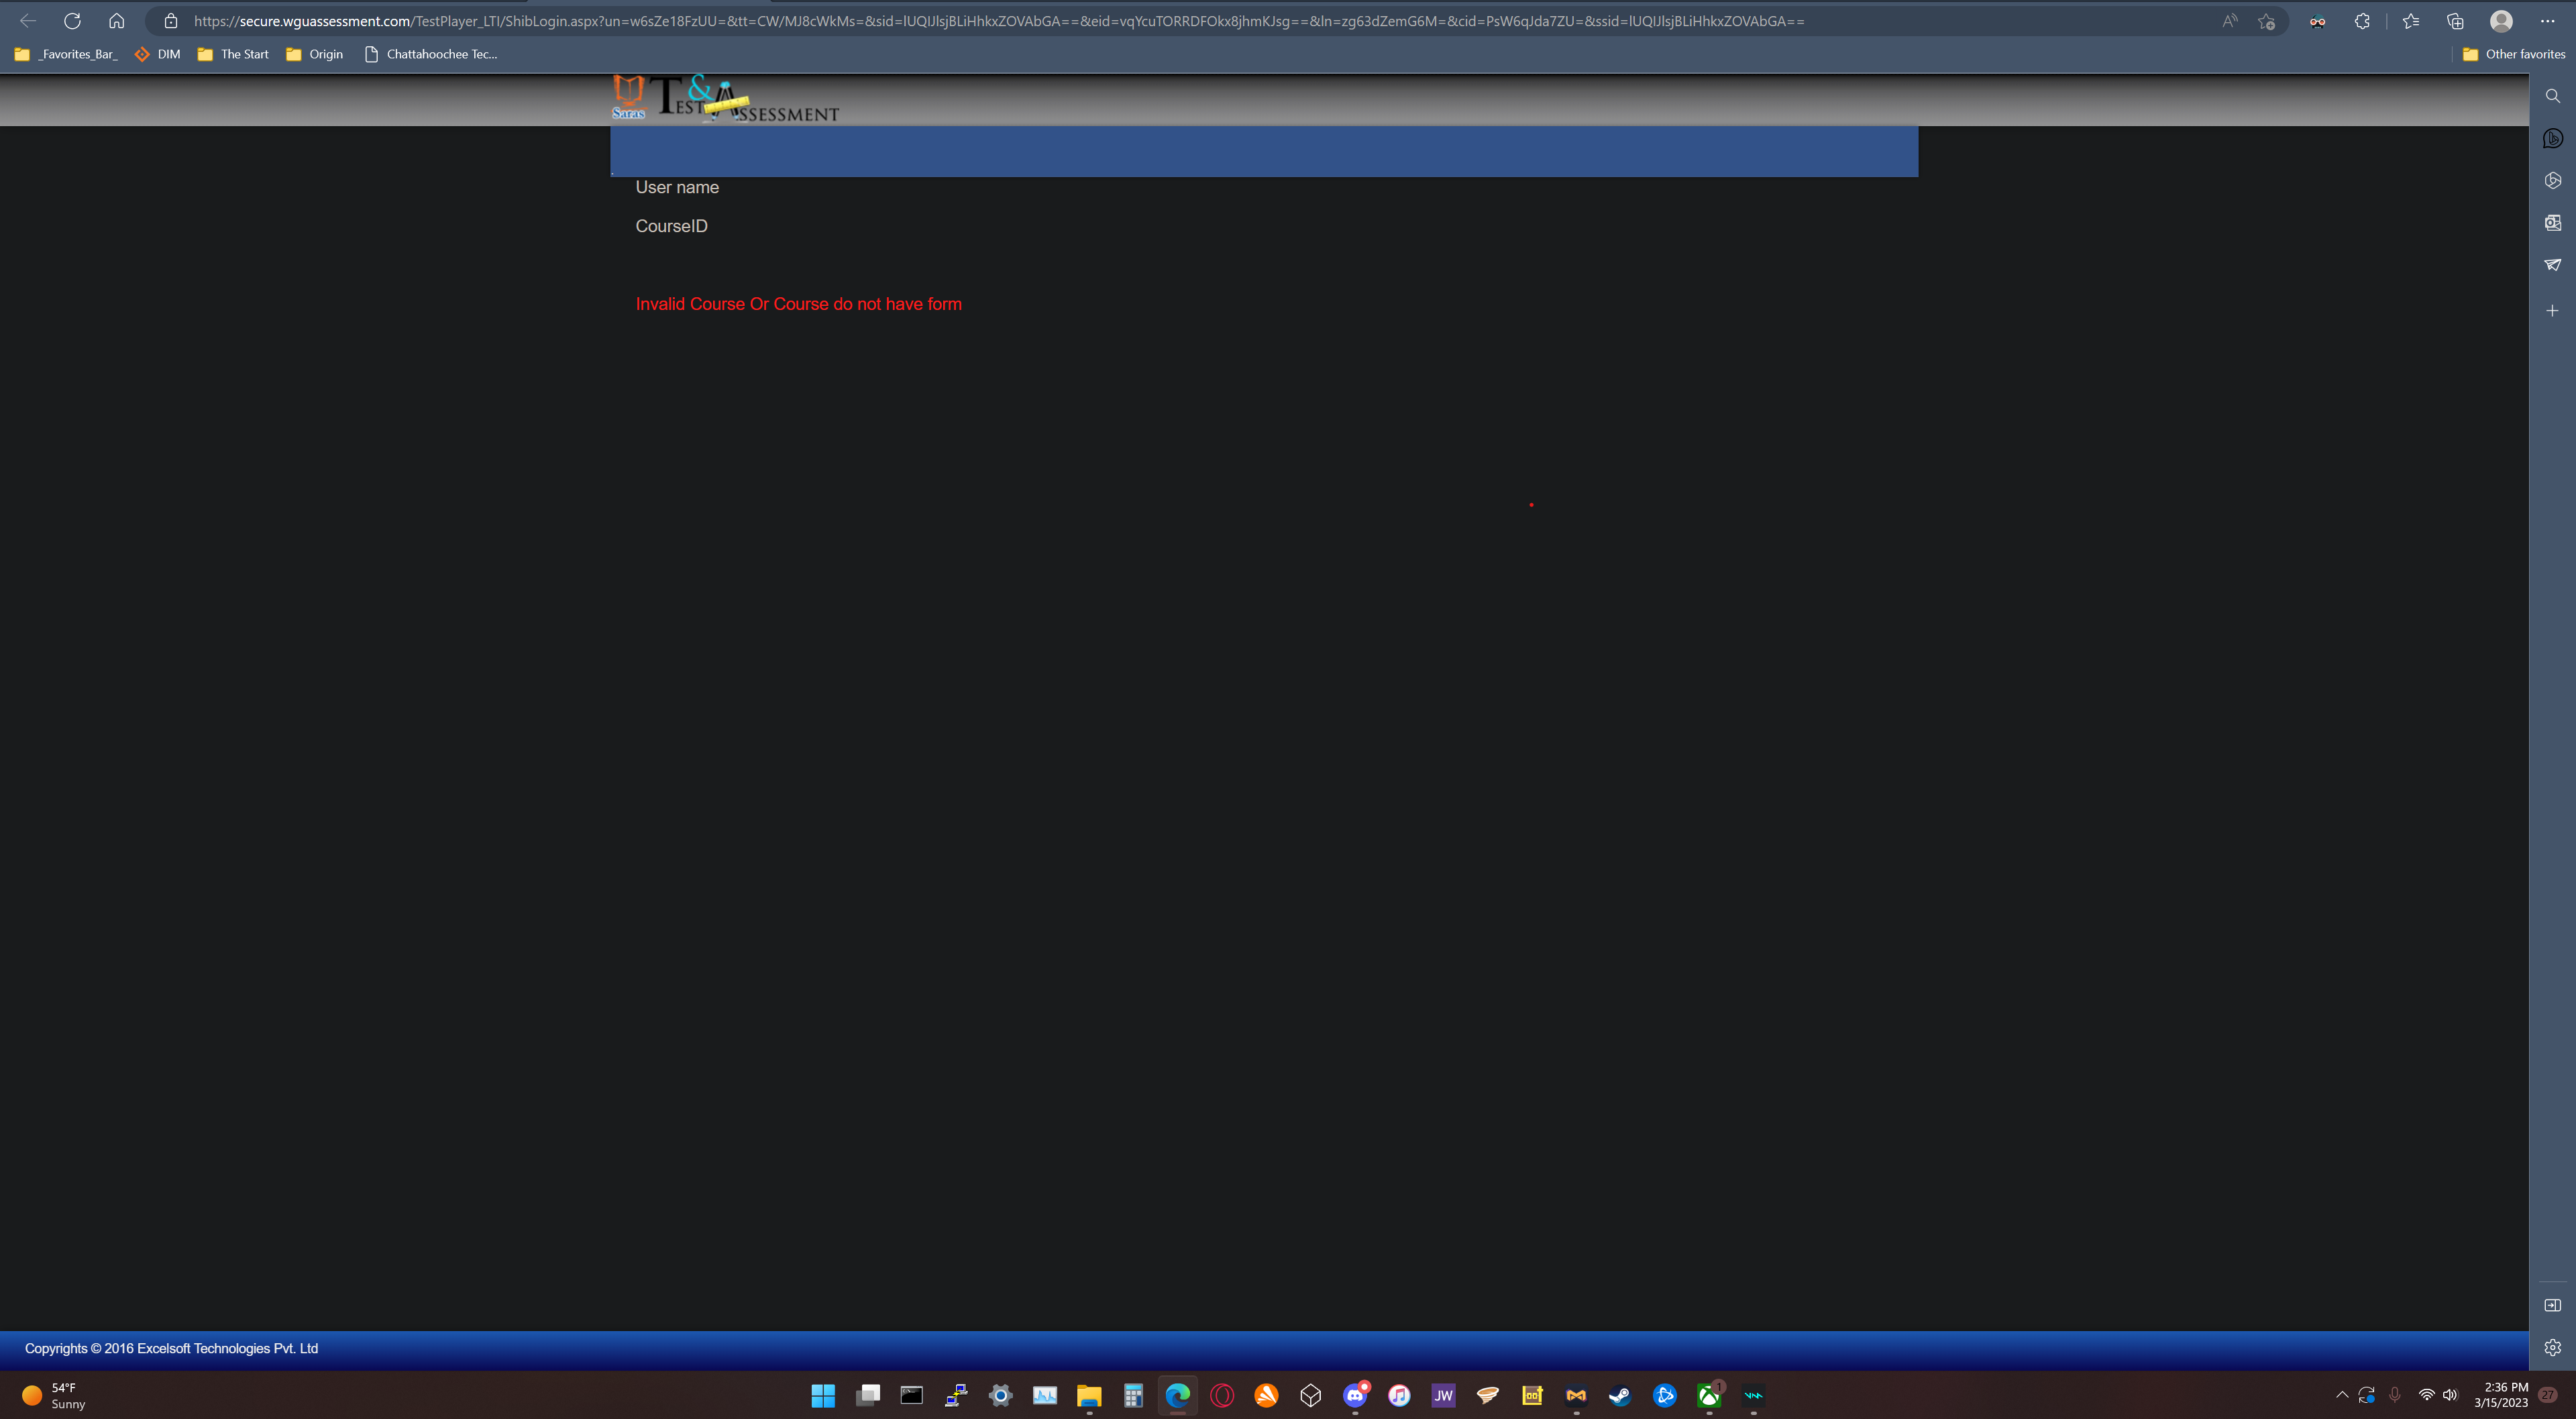
Task: Add sidebar app with plus button
Action: pos(2552,311)
